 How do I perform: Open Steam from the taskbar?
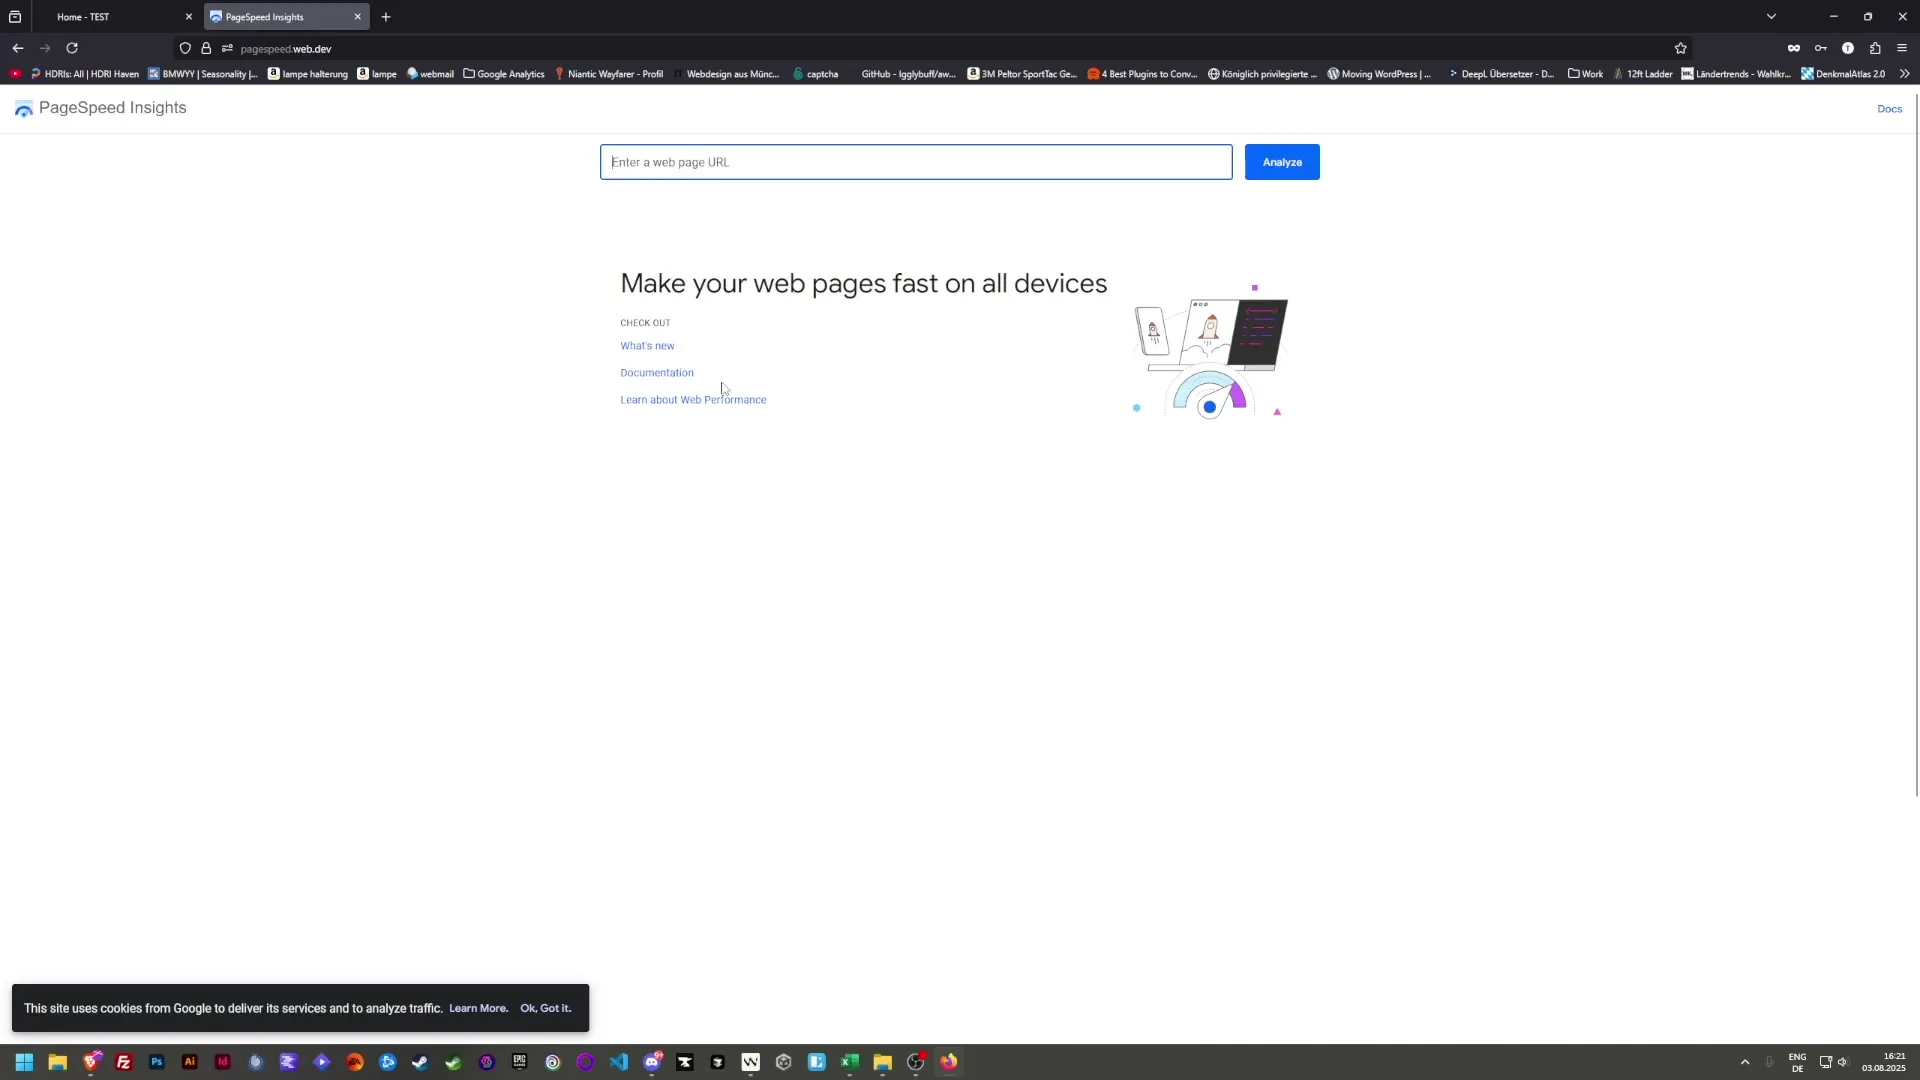pos(420,1062)
